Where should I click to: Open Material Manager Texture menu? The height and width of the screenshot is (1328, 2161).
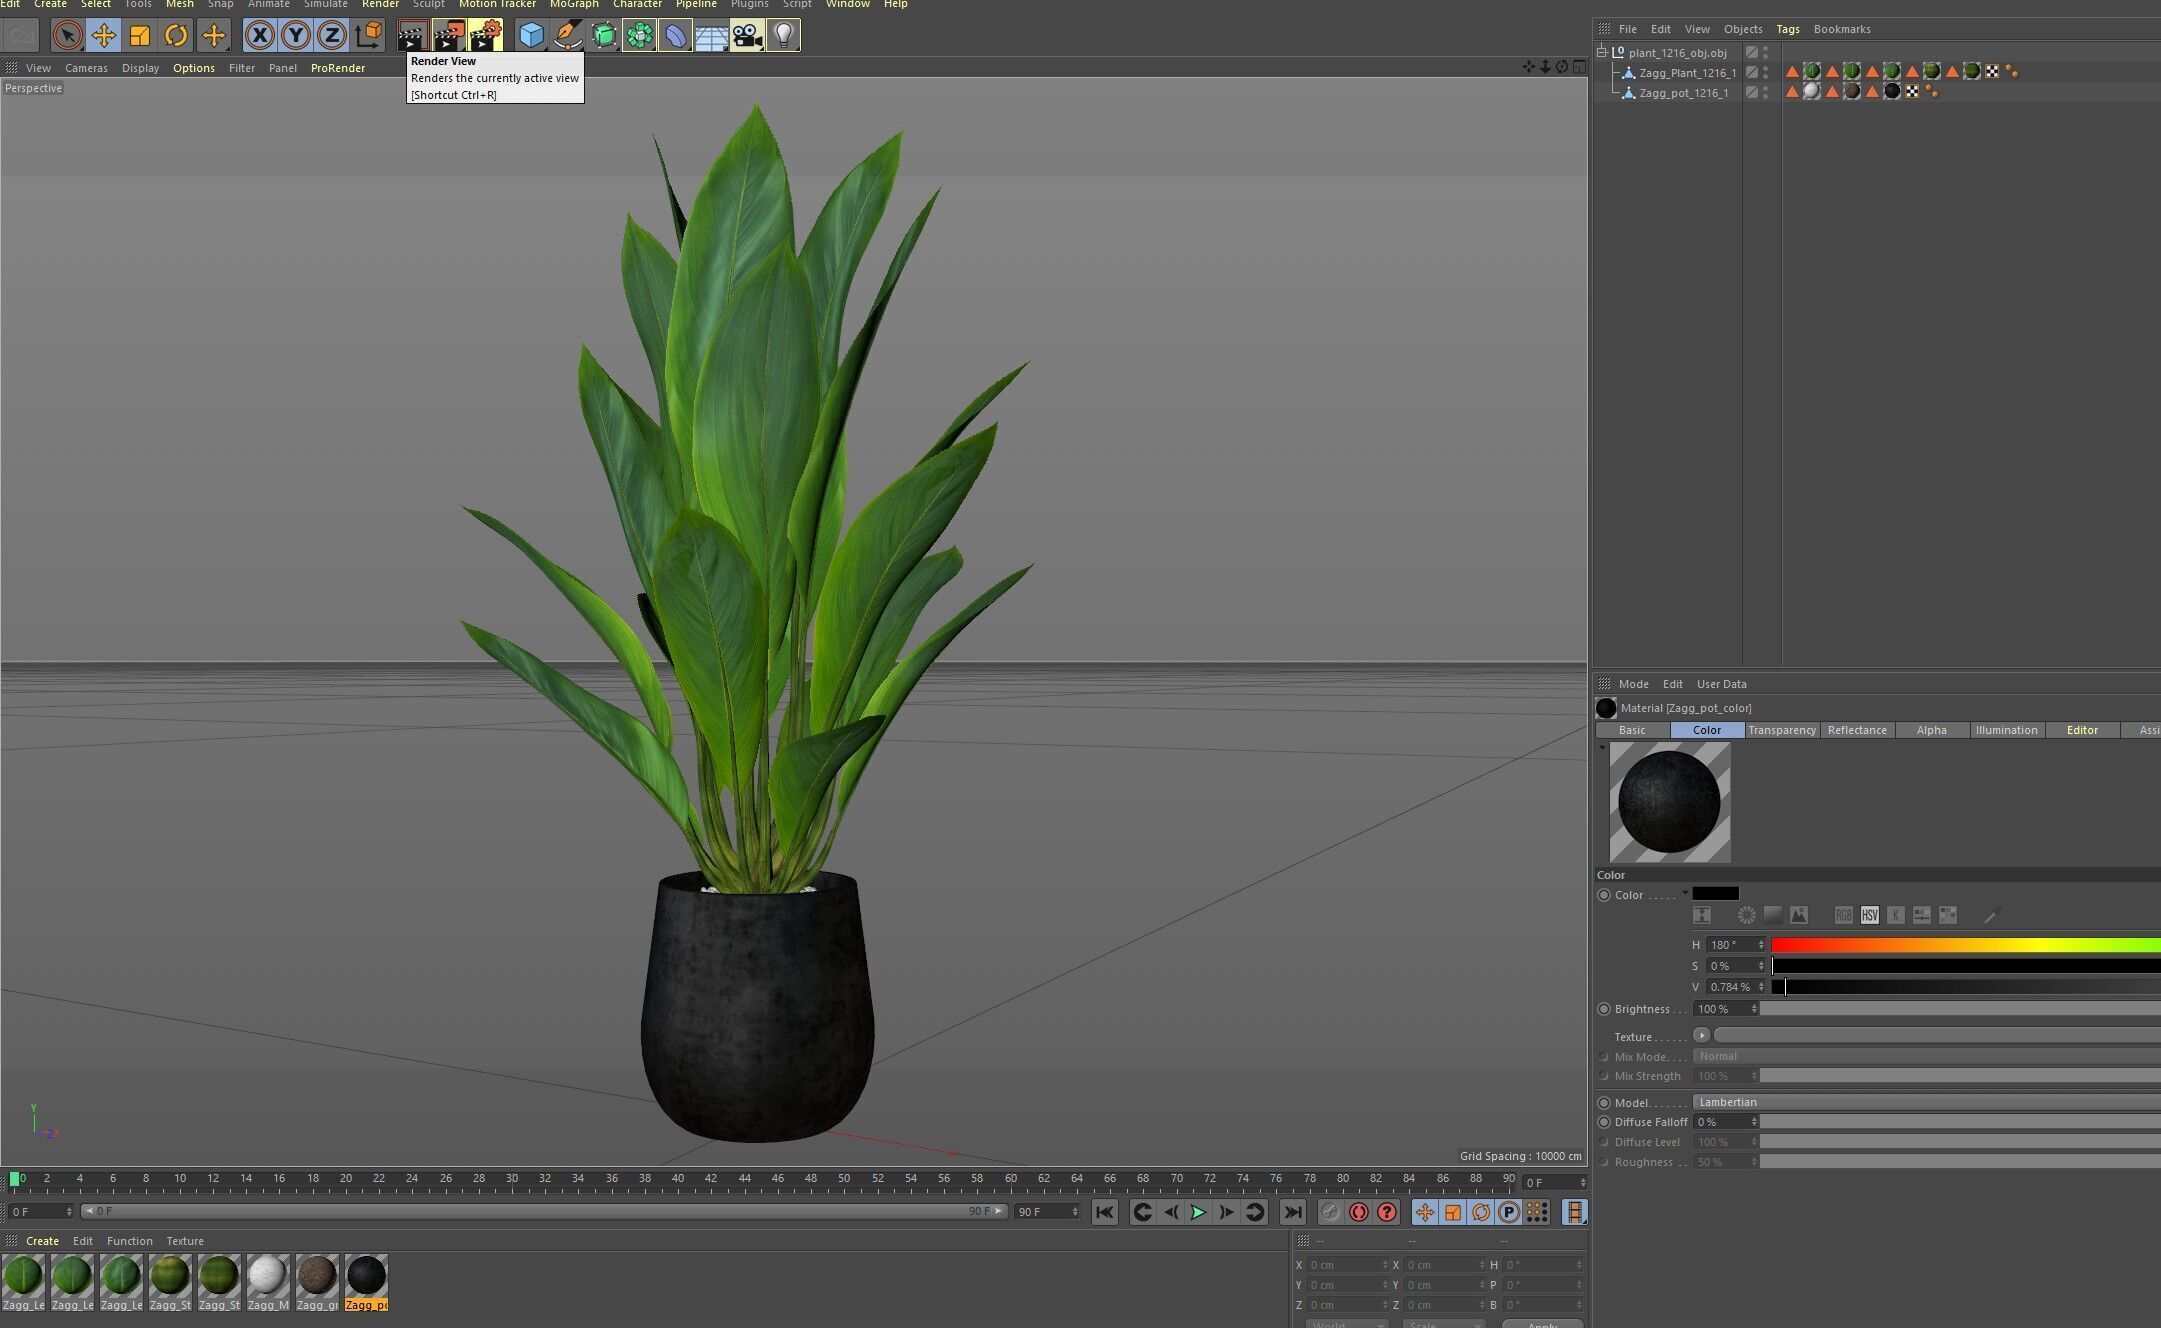pyautogui.click(x=185, y=1241)
